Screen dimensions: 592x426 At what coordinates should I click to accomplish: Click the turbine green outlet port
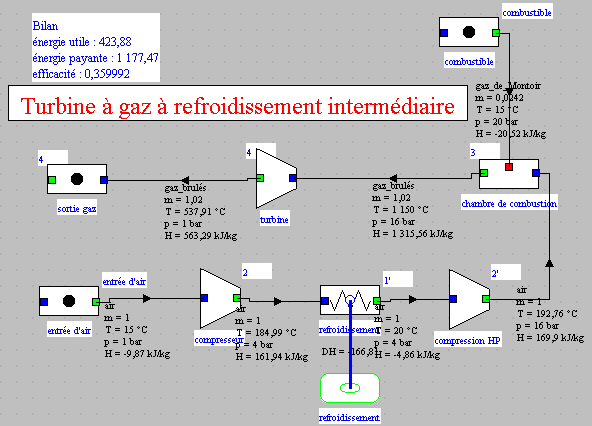click(260, 178)
